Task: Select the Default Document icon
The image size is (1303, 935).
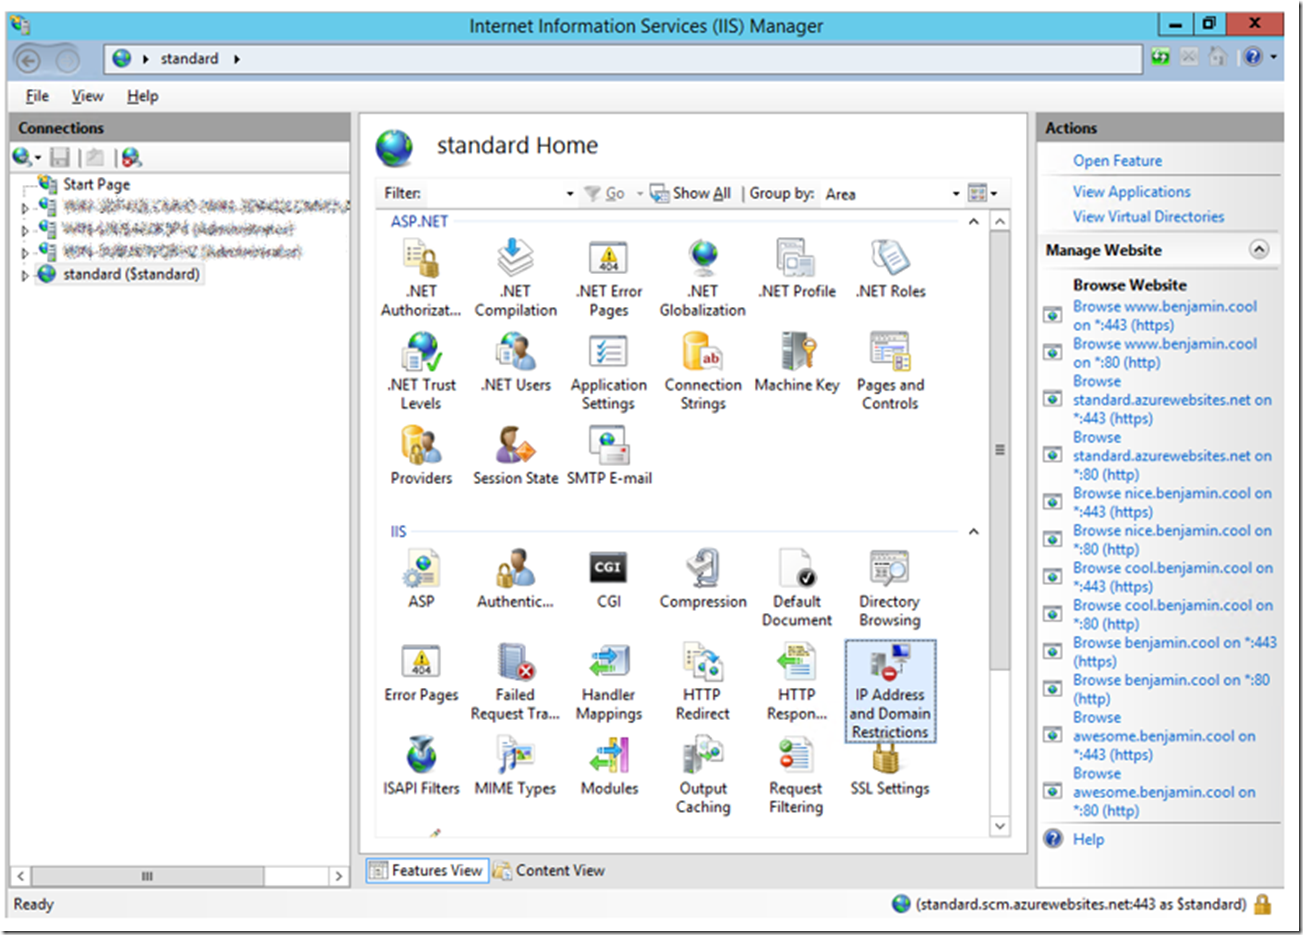Action: point(797,588)
